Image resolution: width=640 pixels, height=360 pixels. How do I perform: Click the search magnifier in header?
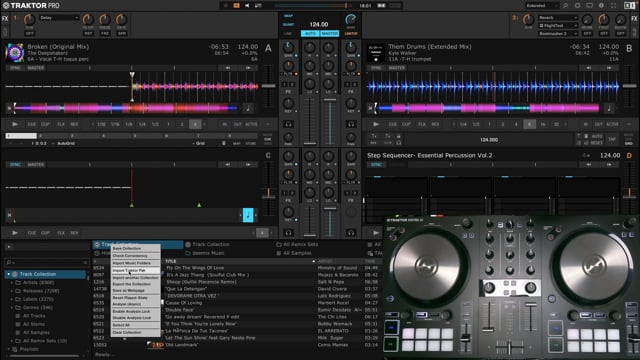565,6
